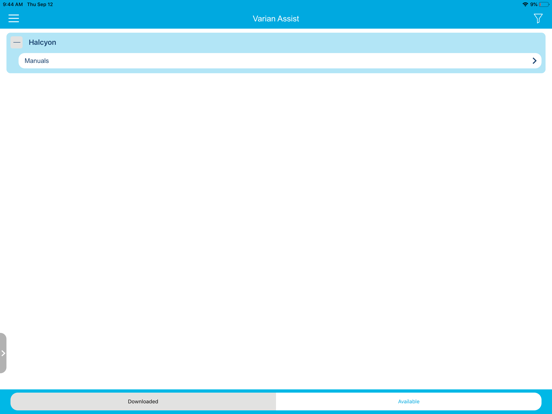Tap the 9:44 AM clock
This screenshot has height=414, width=552.
pos(13,5)
